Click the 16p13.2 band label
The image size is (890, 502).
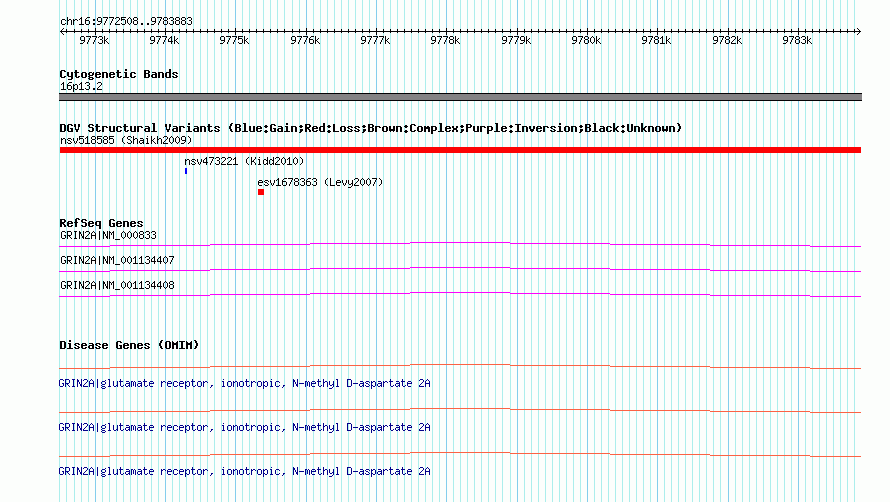click(81, 86)
